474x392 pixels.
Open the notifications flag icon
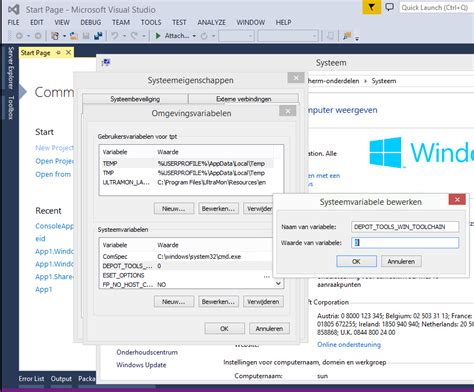click(372, 7)
